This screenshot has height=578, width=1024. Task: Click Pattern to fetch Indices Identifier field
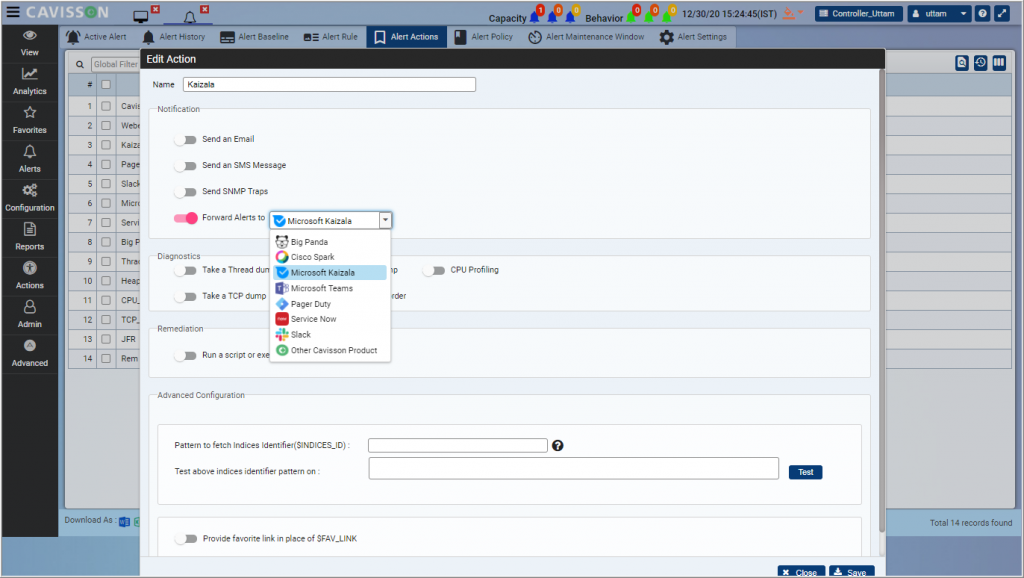(458, 445)
